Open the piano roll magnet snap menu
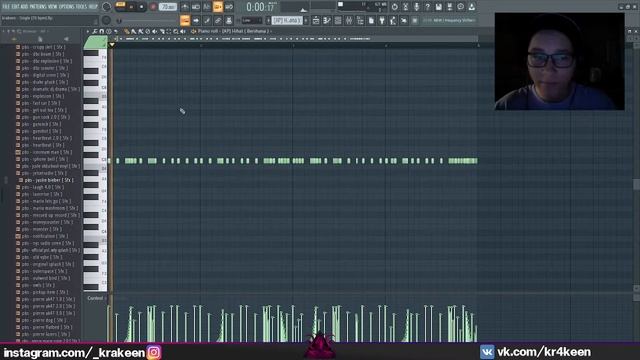 coord(101,31)
